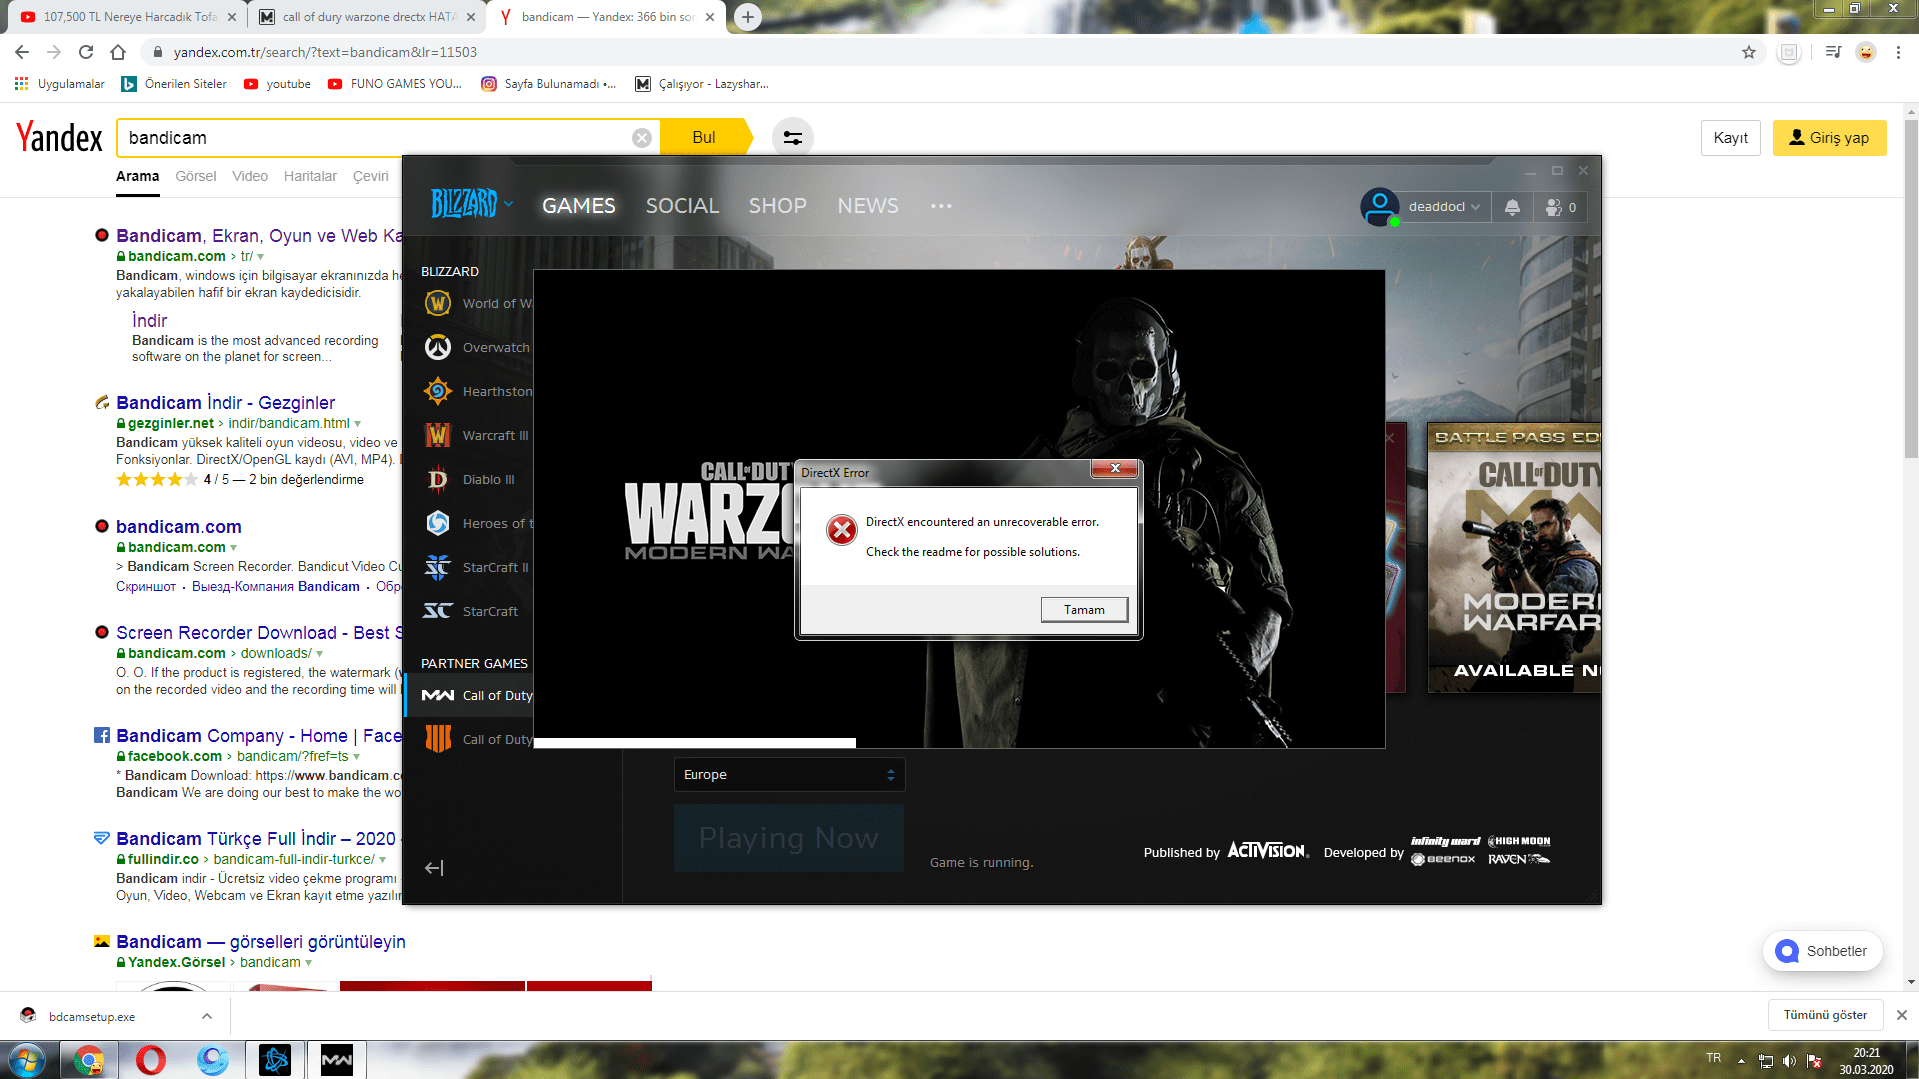Open Bandicam Türkçe Full İndir result
The width and height of the screenshot is (1919, 1079).
coord(256,839)
